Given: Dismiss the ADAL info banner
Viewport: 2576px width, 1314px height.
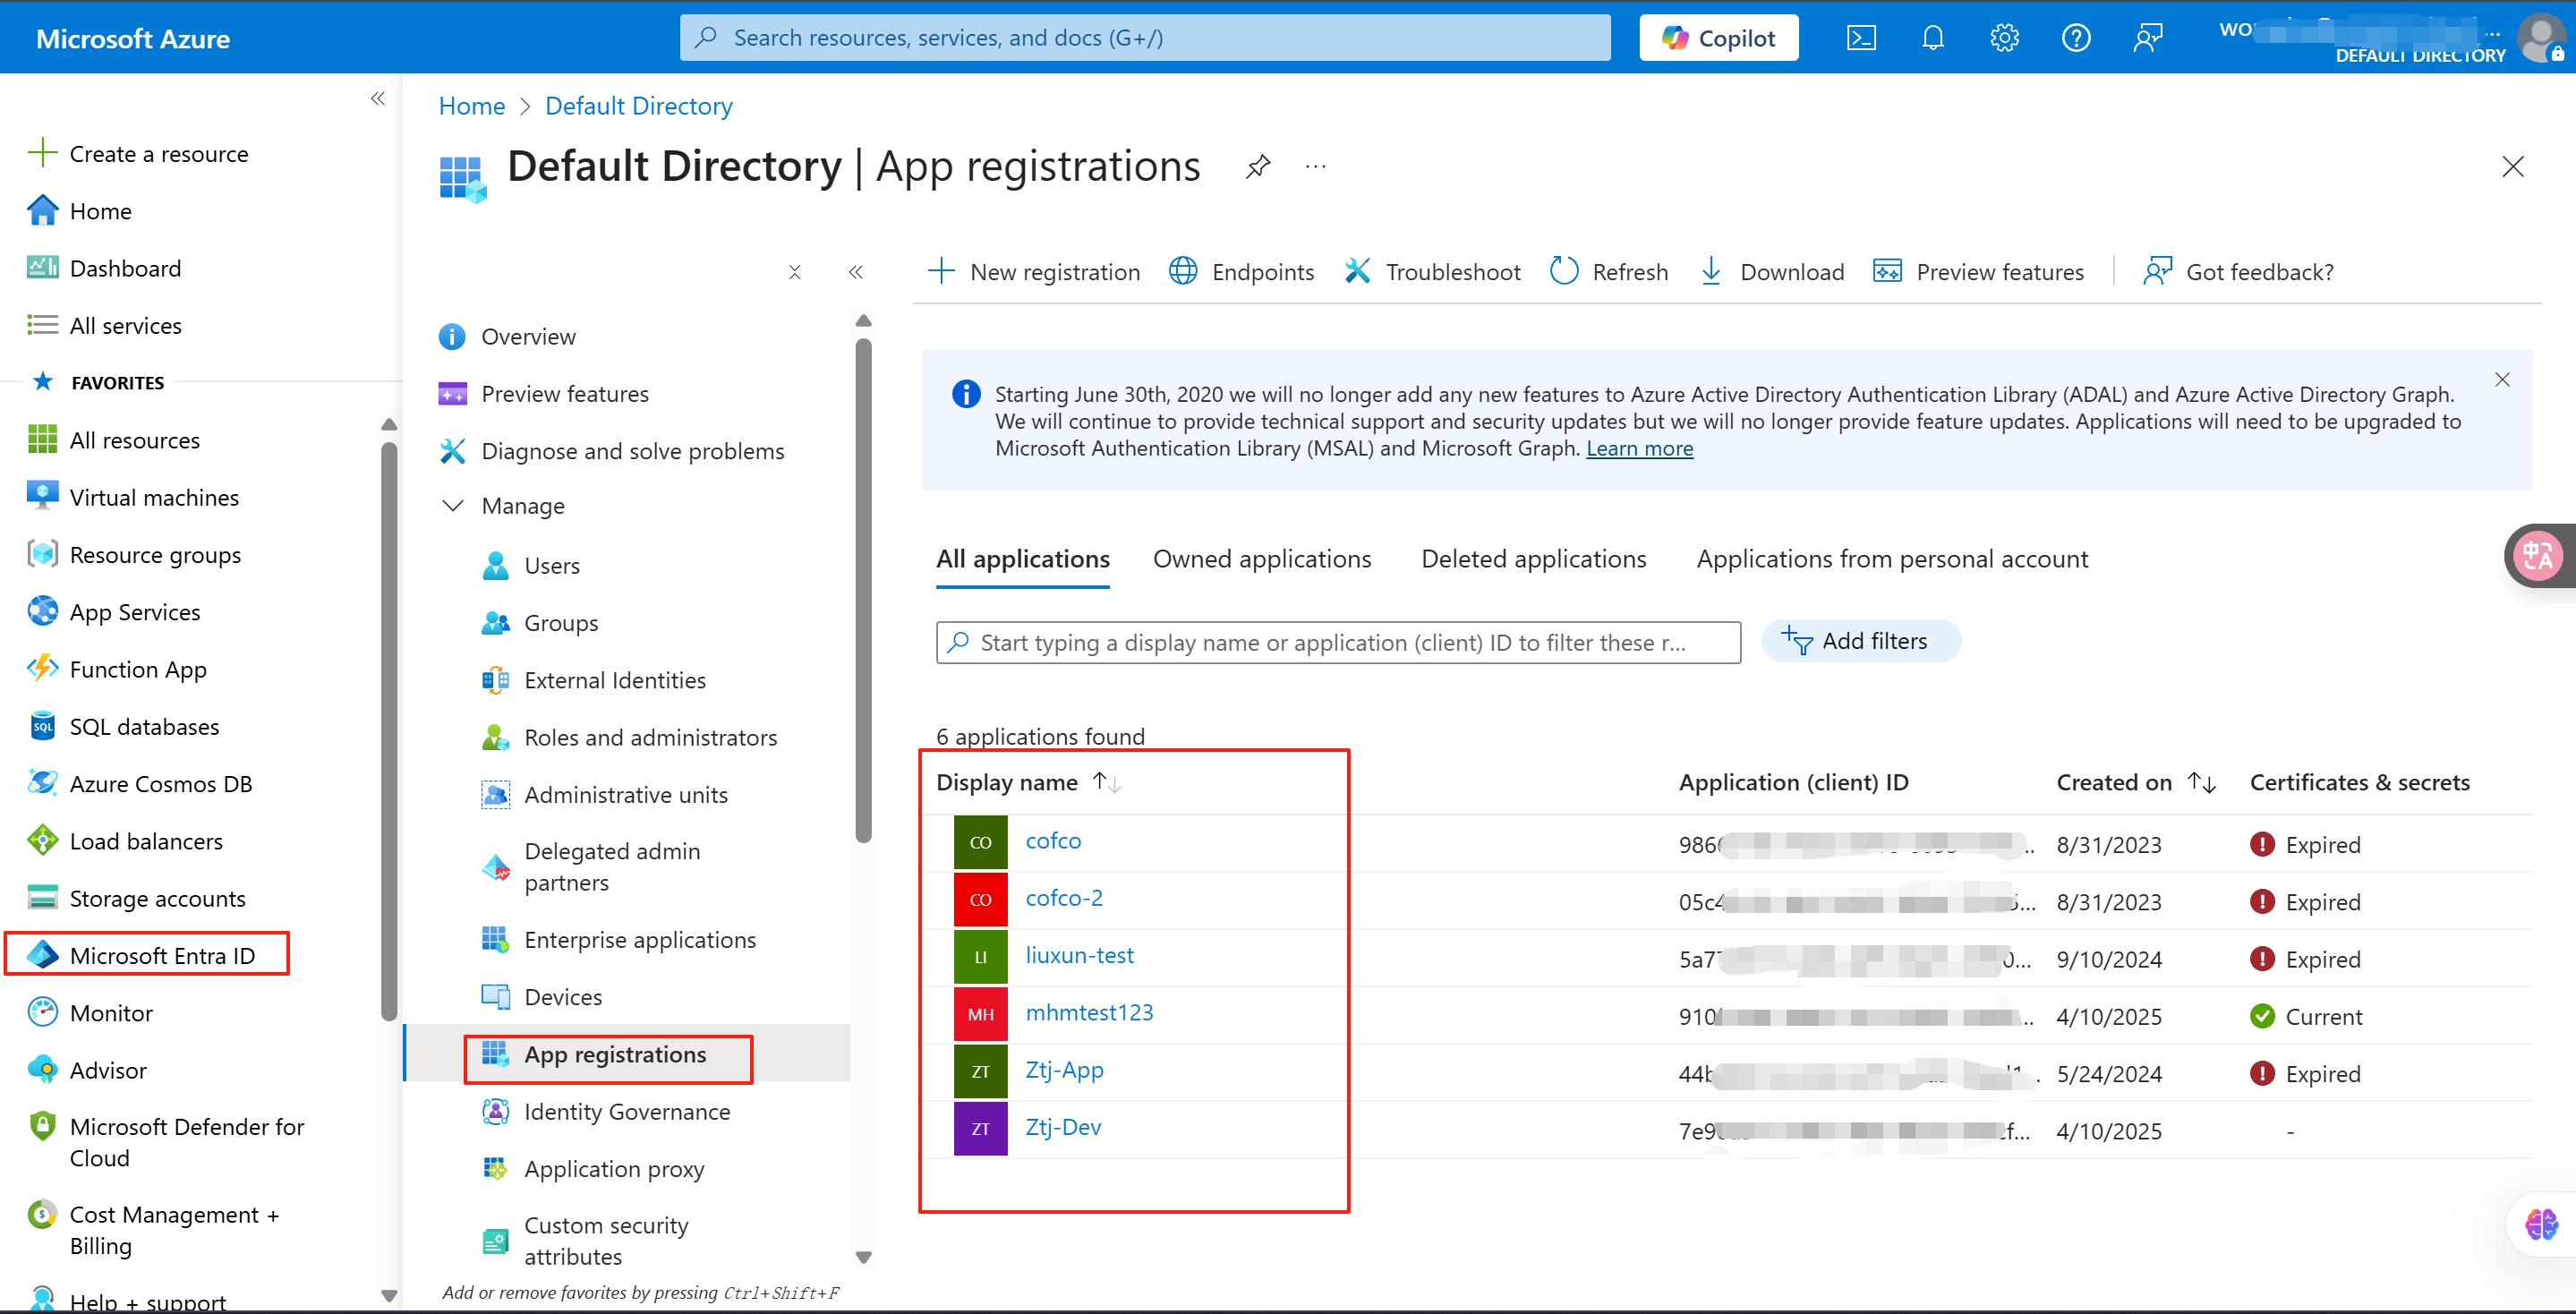Looking at the screenshot, I should (x=2501, y=380).
